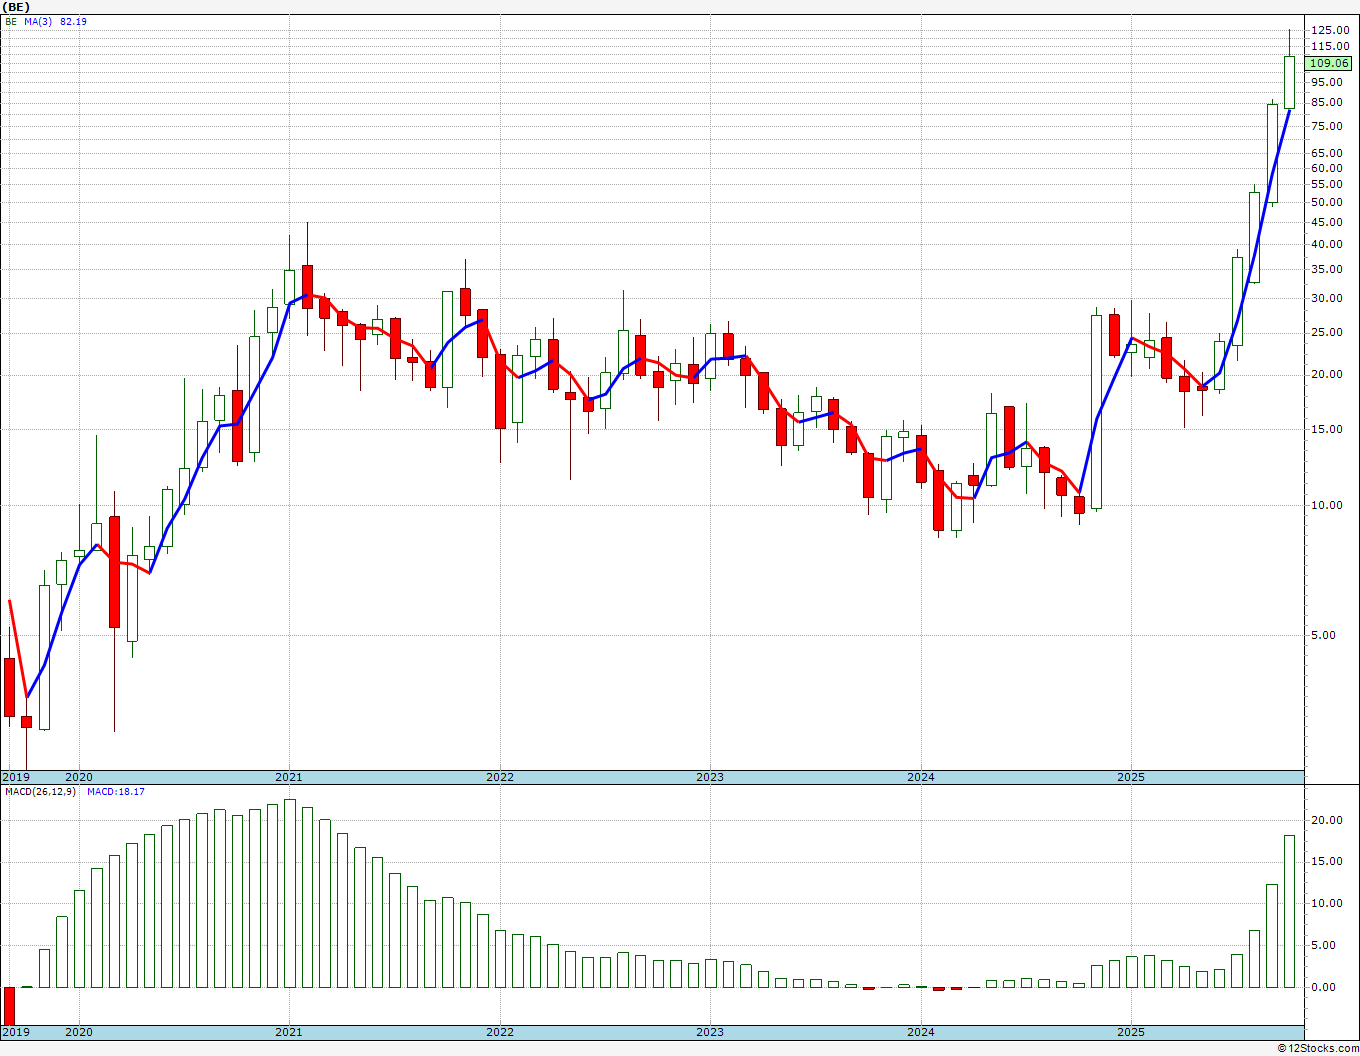Select the MACD:18.17 value readout

pyautogui.click(x=116, y=792)
